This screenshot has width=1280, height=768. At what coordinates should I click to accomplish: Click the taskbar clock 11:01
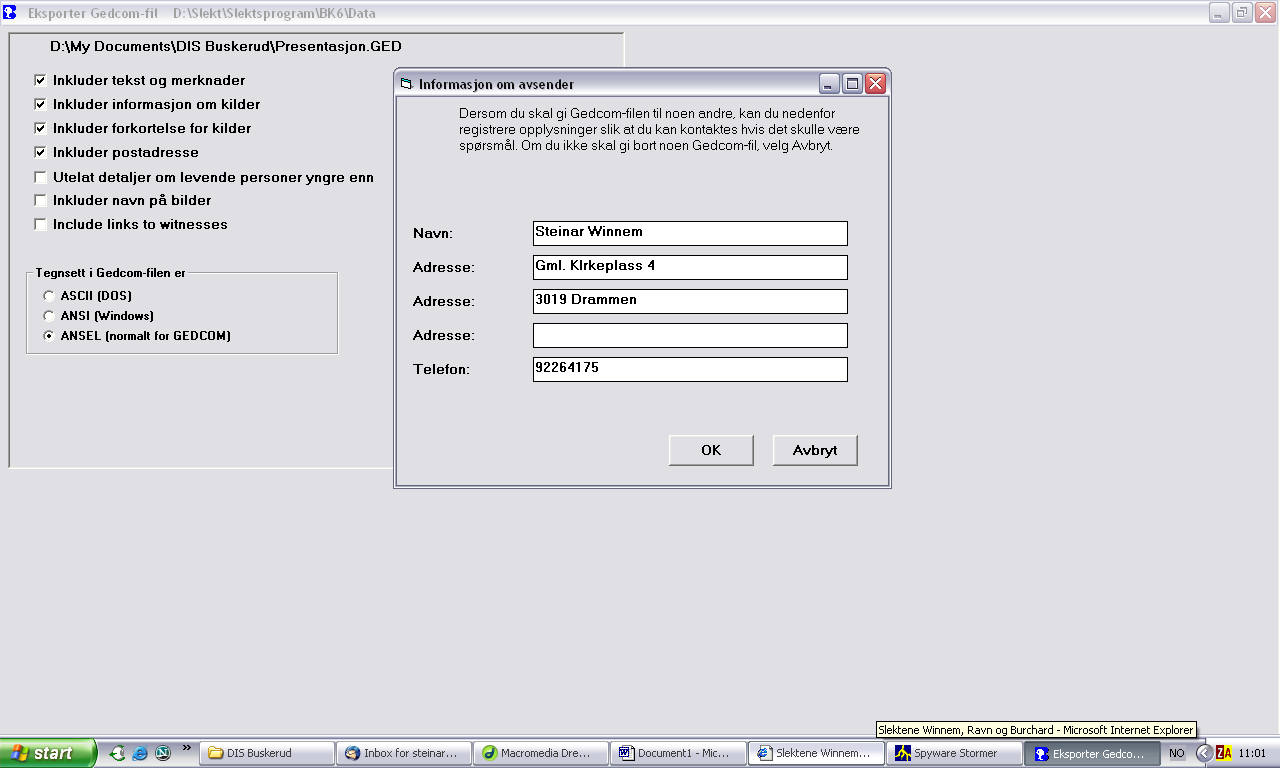[x=1253, y=753]
